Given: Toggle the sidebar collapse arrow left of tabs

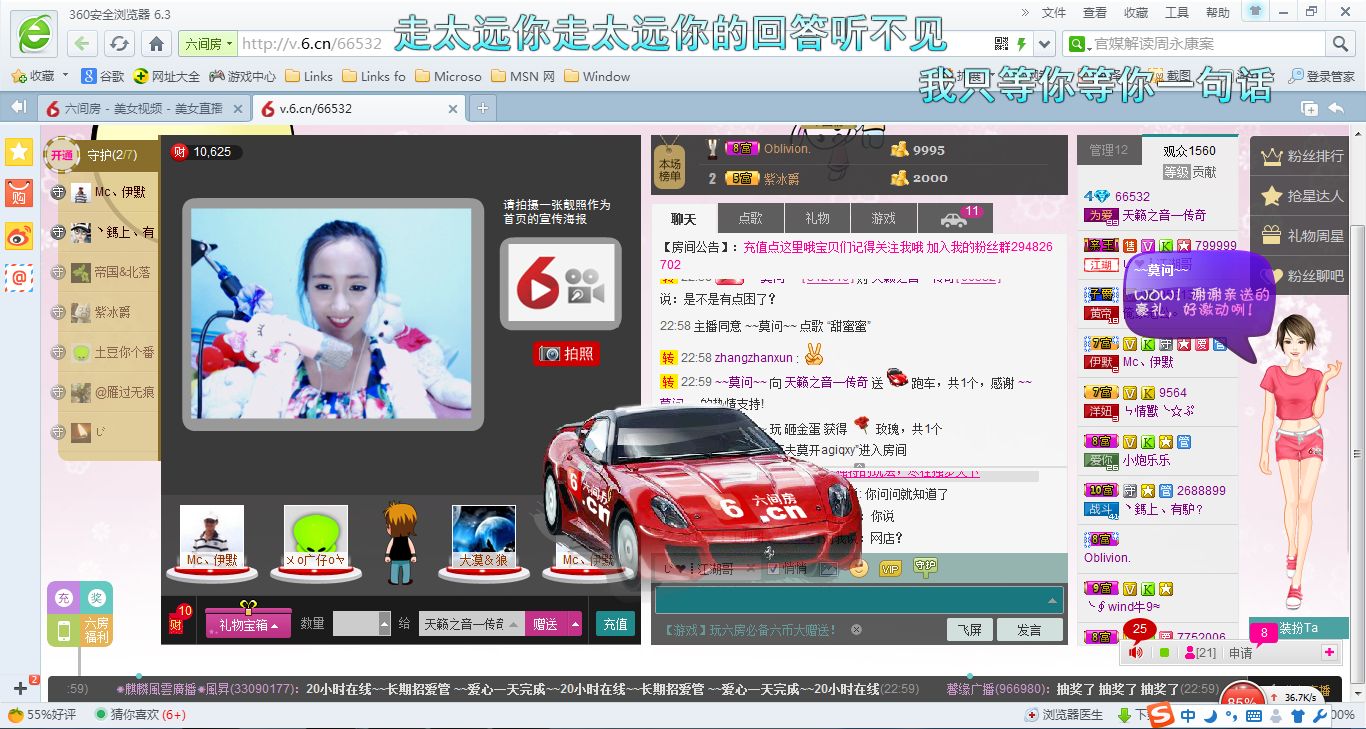Looking at the screenshot, I should coord(18,107).
